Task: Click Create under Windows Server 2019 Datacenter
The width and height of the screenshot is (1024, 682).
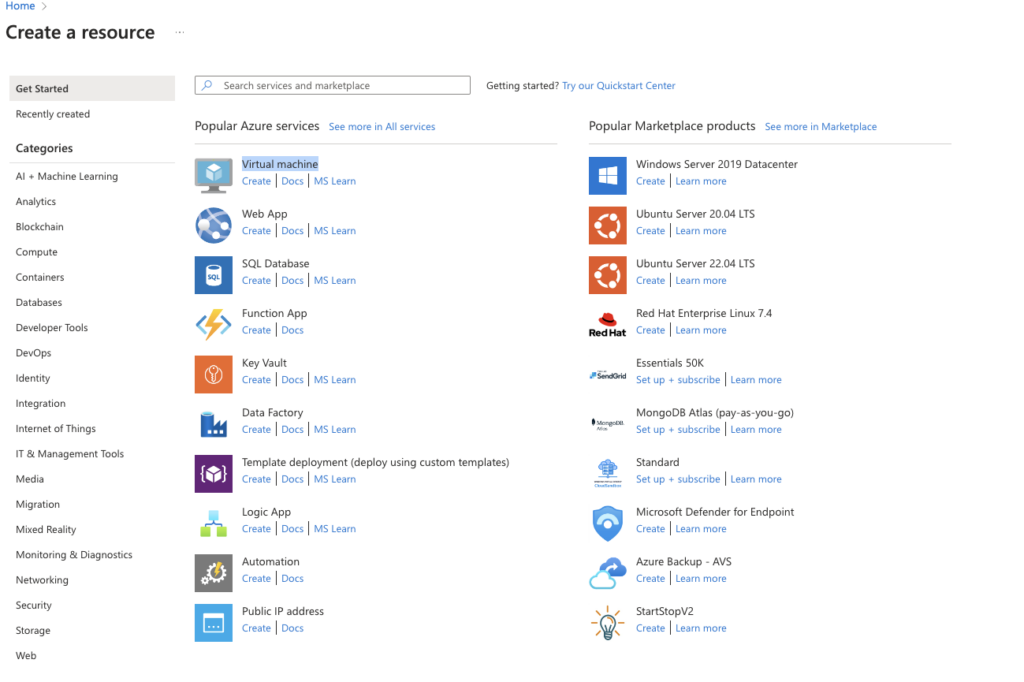Action: [650, 181]
